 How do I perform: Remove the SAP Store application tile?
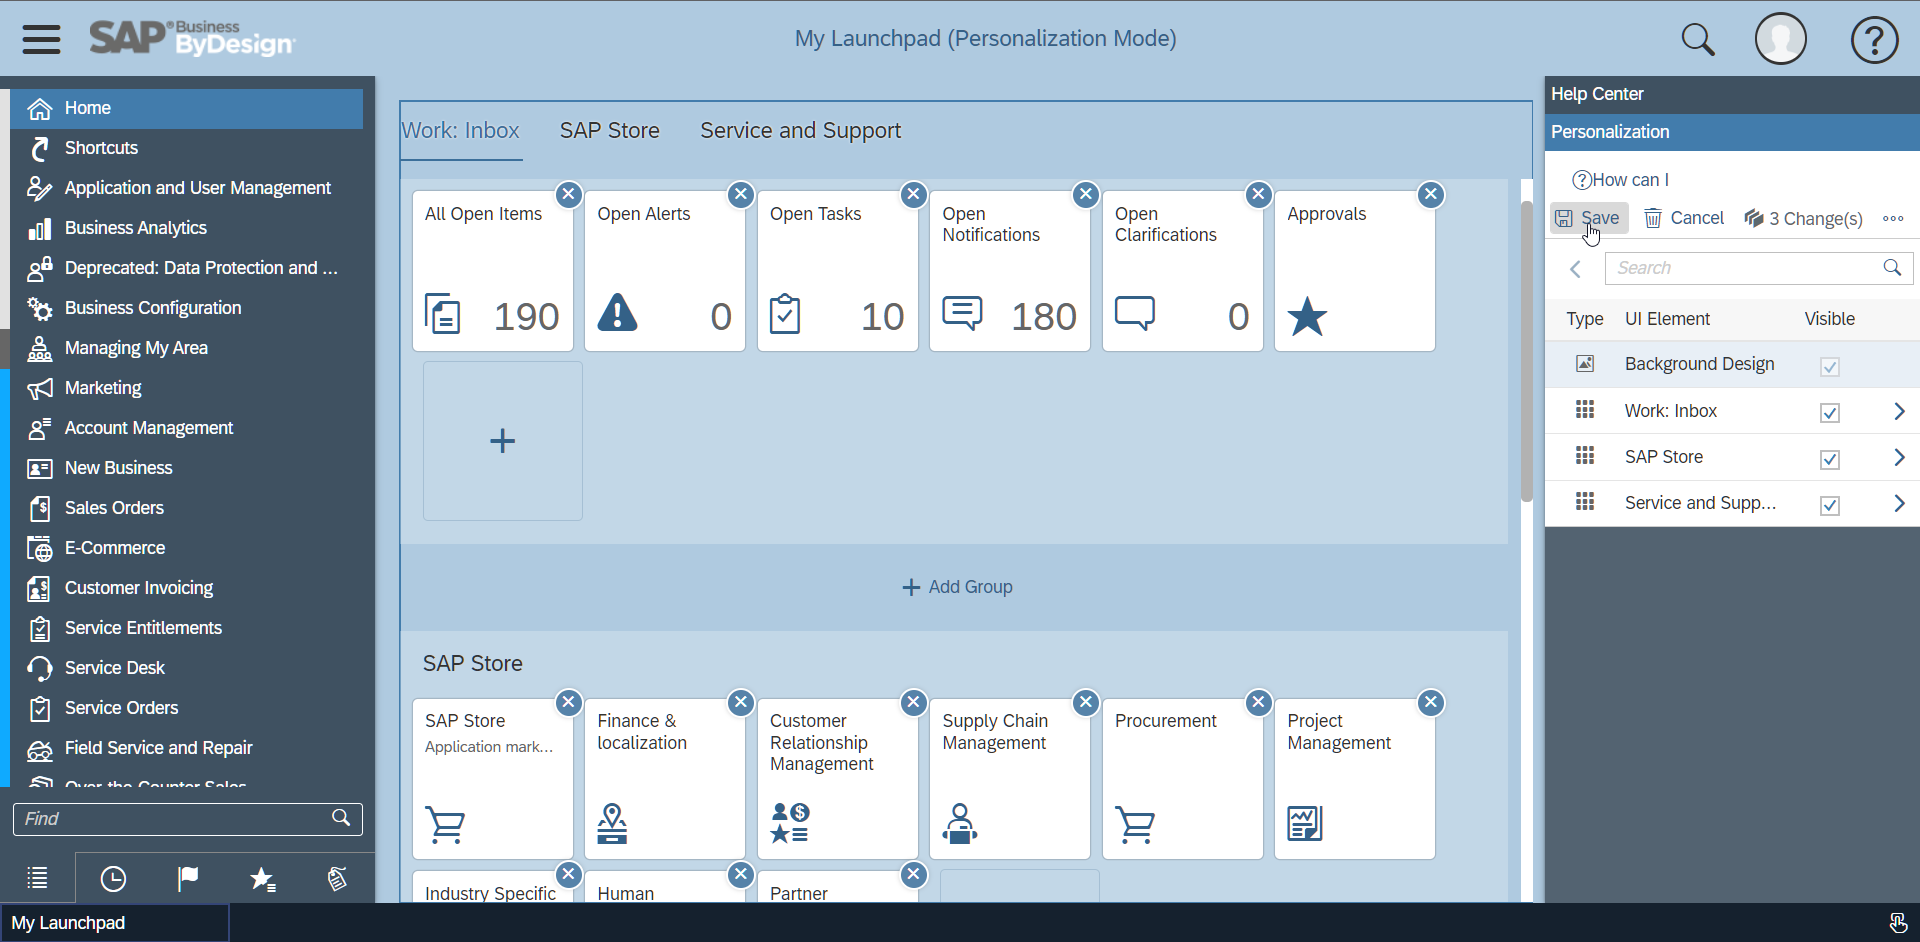point(568,702)
